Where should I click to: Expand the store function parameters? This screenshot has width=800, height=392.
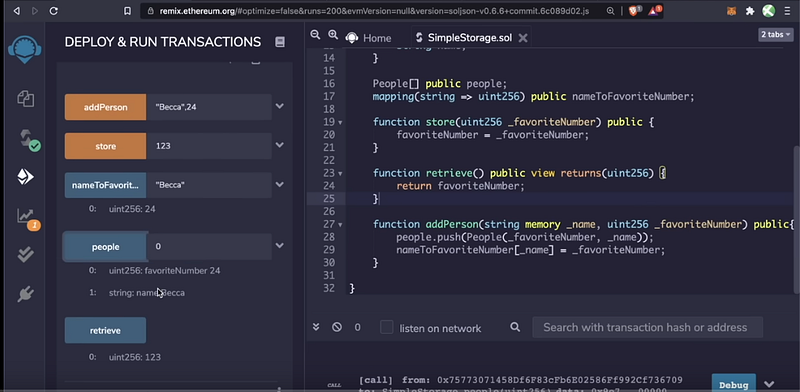(x=280, y=145)
